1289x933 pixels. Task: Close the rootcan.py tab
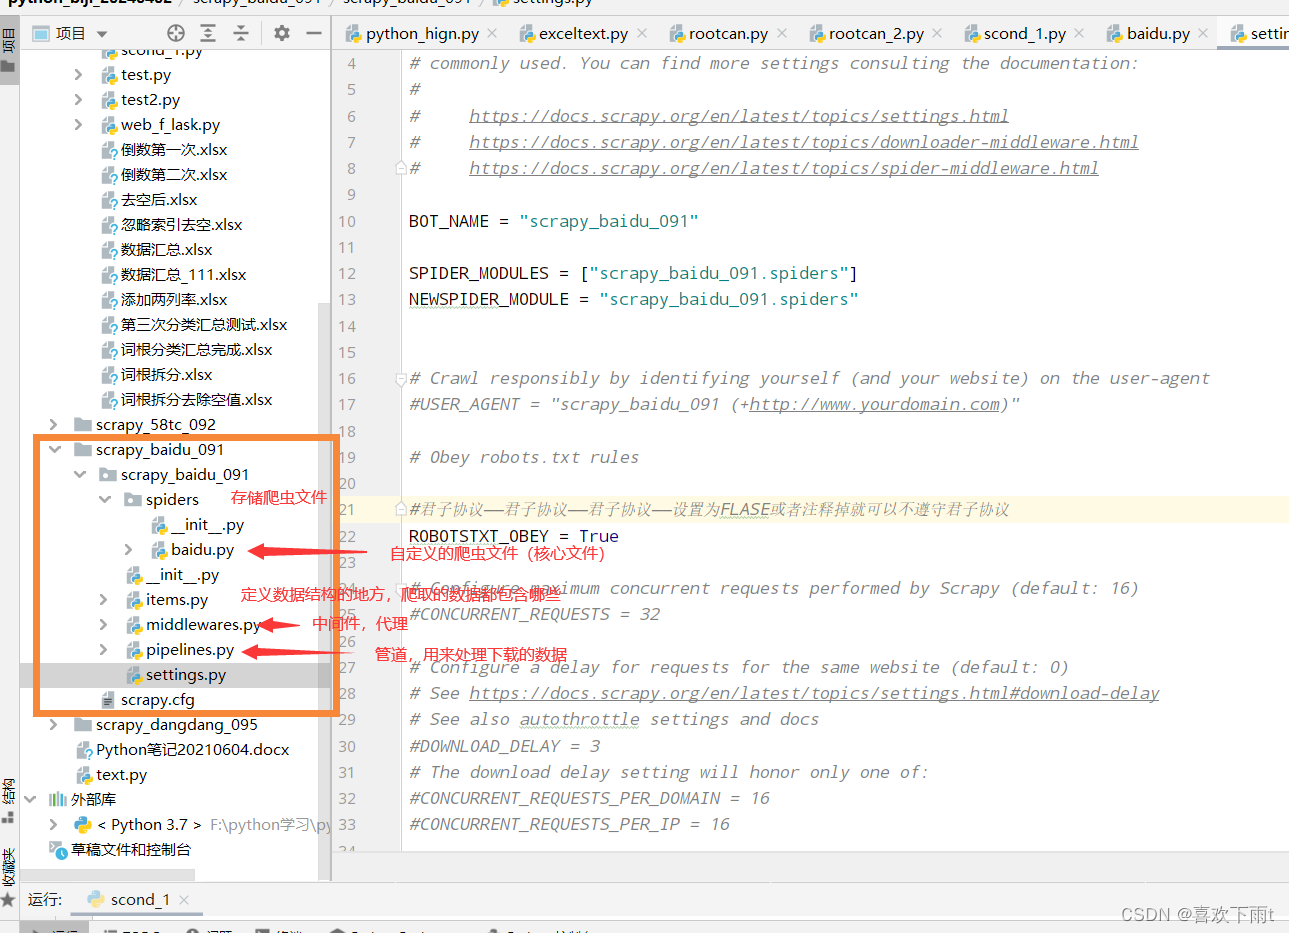(782, 33)
